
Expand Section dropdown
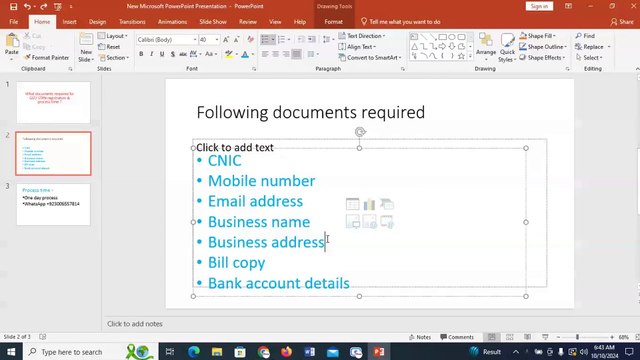pos(113,58)
